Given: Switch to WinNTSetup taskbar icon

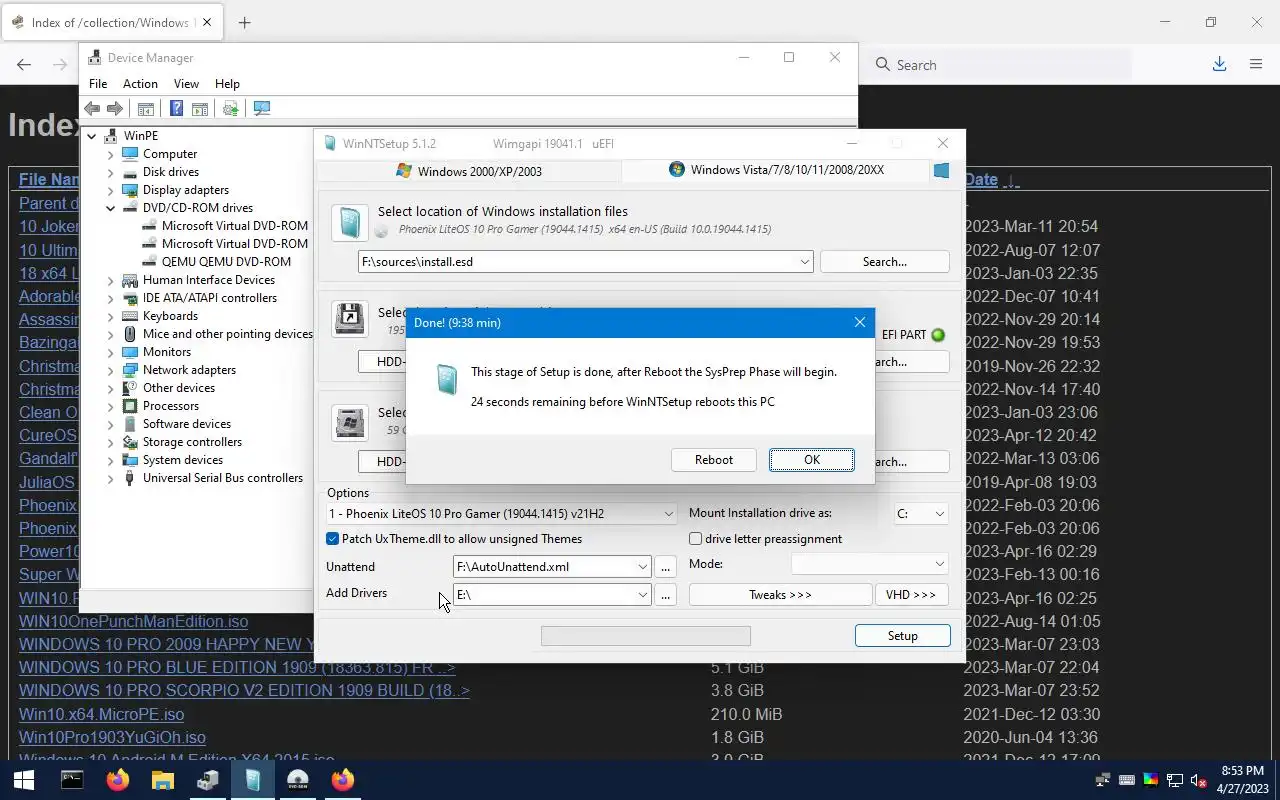Looking at the screenshot, I should click(x=253, y=780).
